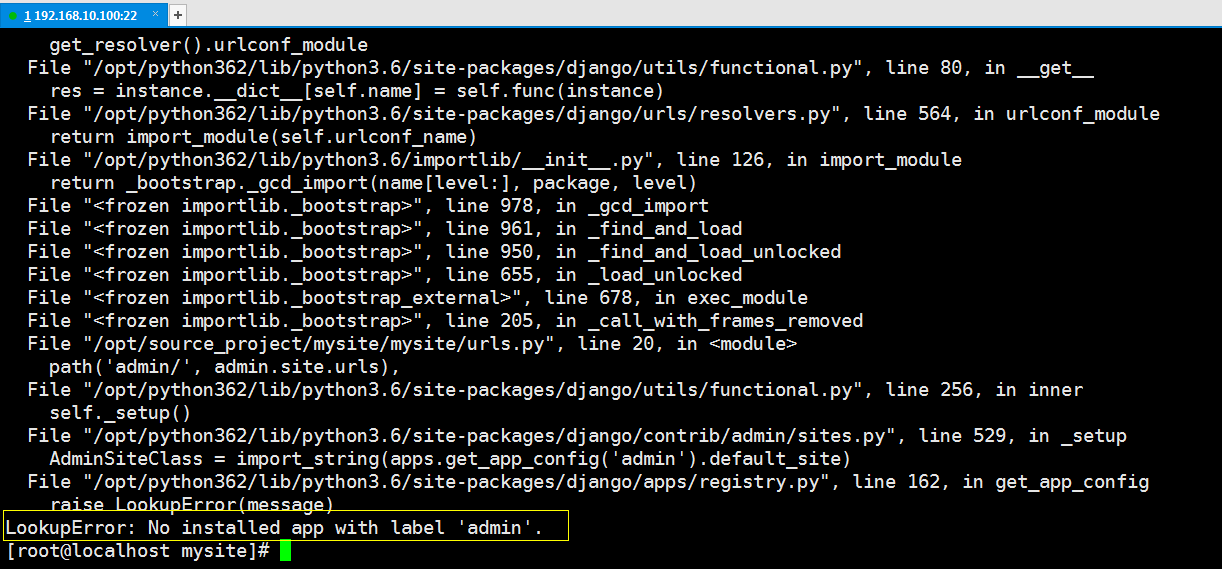This screenshot has height=569, width=1222.
Task: Click the 'raise LookupError(message)' line
Action: point(191,505)
